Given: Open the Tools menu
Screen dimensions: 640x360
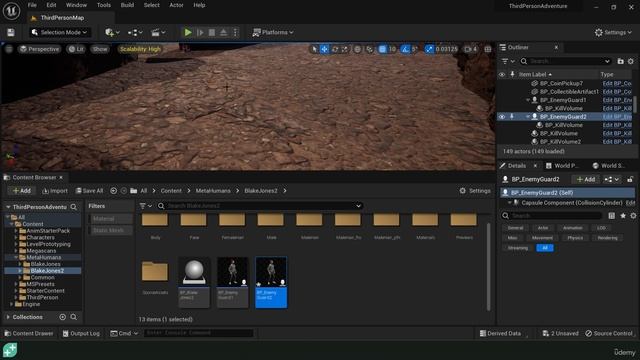Looking at the screenshot, I should (104, 5).
